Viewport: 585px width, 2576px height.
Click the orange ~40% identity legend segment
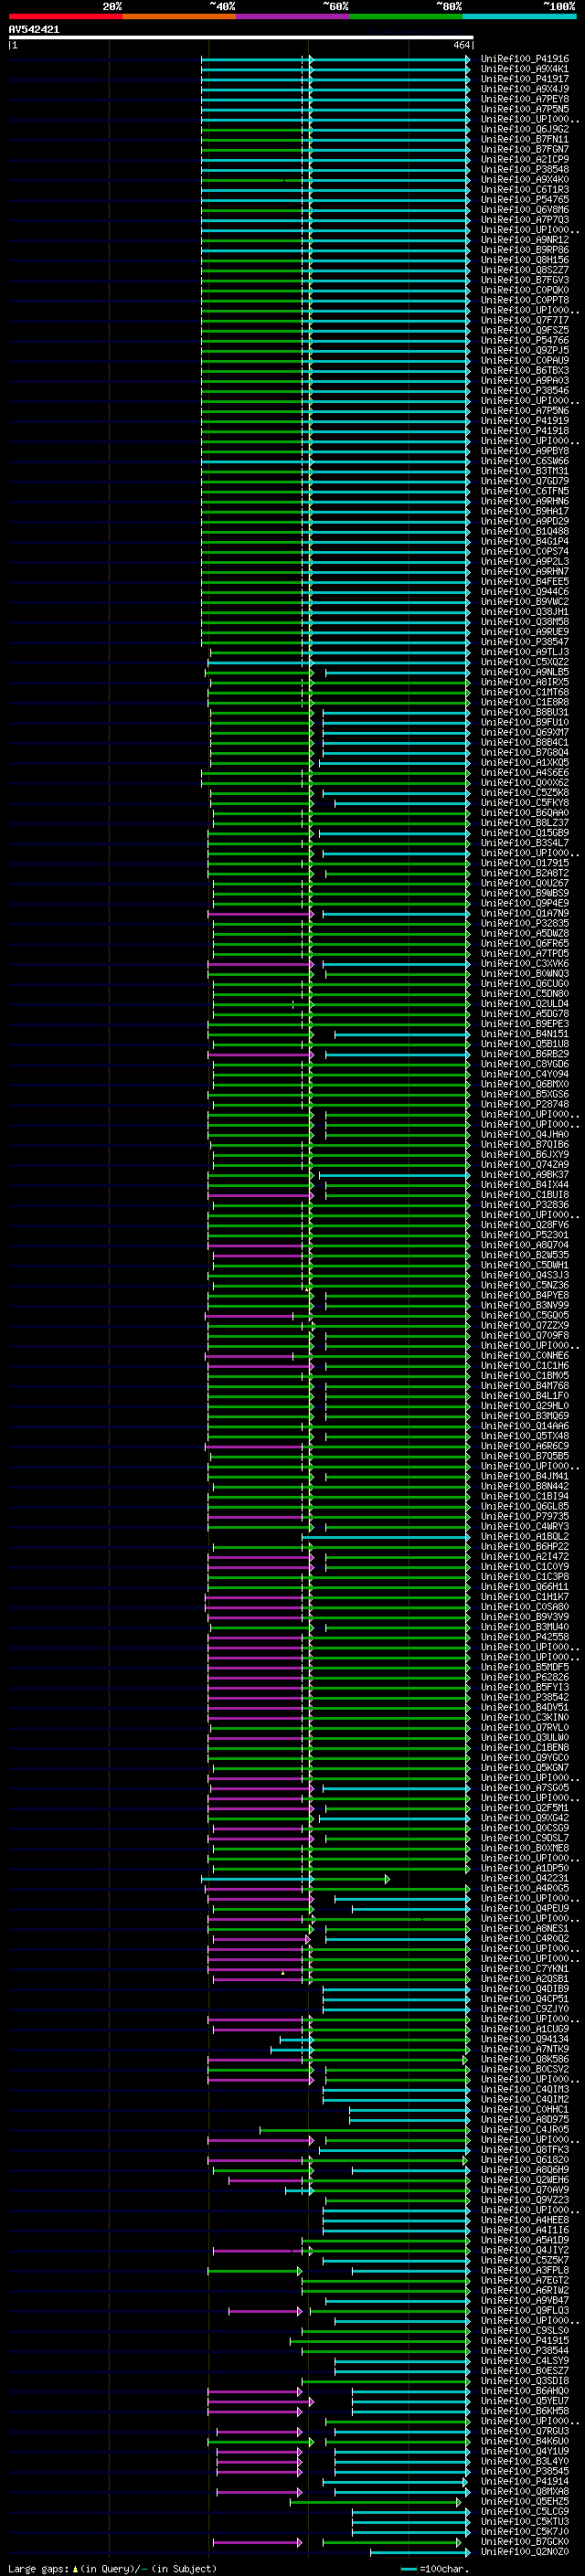pos(179,16)
